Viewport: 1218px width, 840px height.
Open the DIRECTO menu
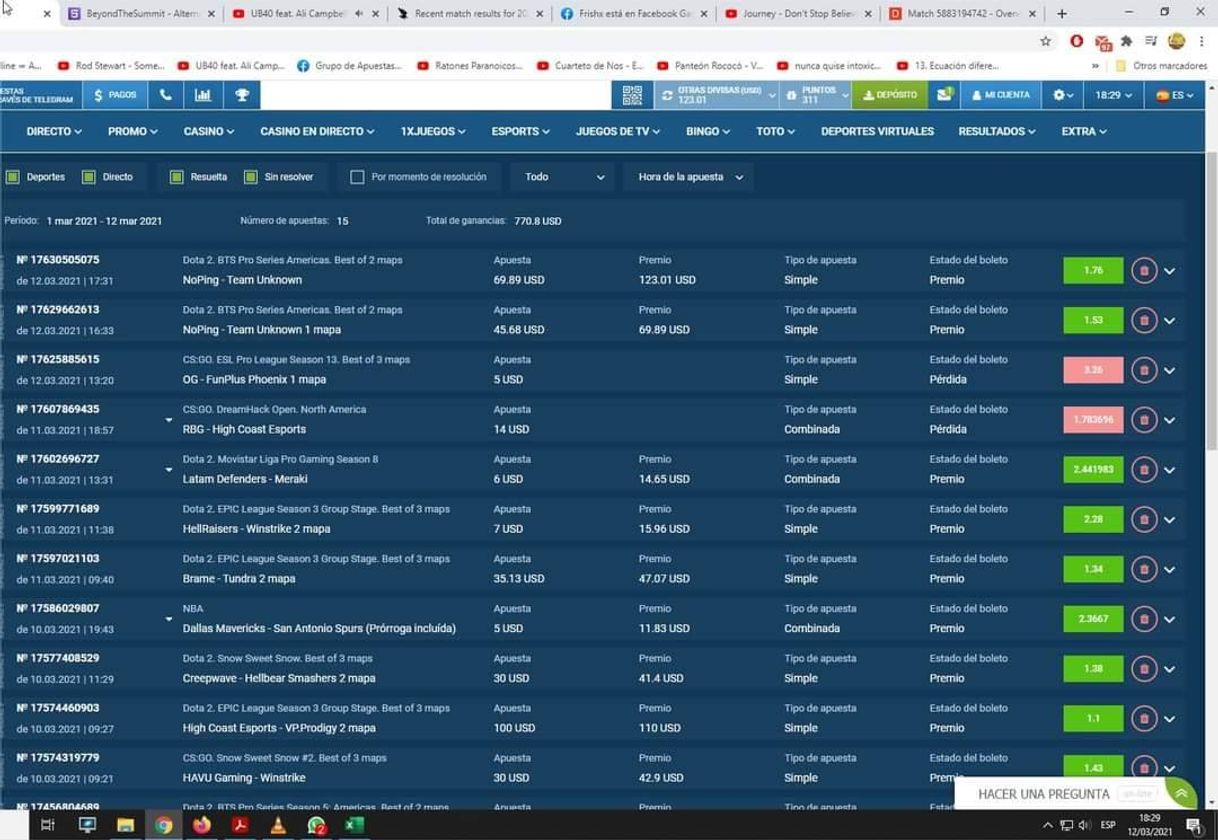[54, 132]
